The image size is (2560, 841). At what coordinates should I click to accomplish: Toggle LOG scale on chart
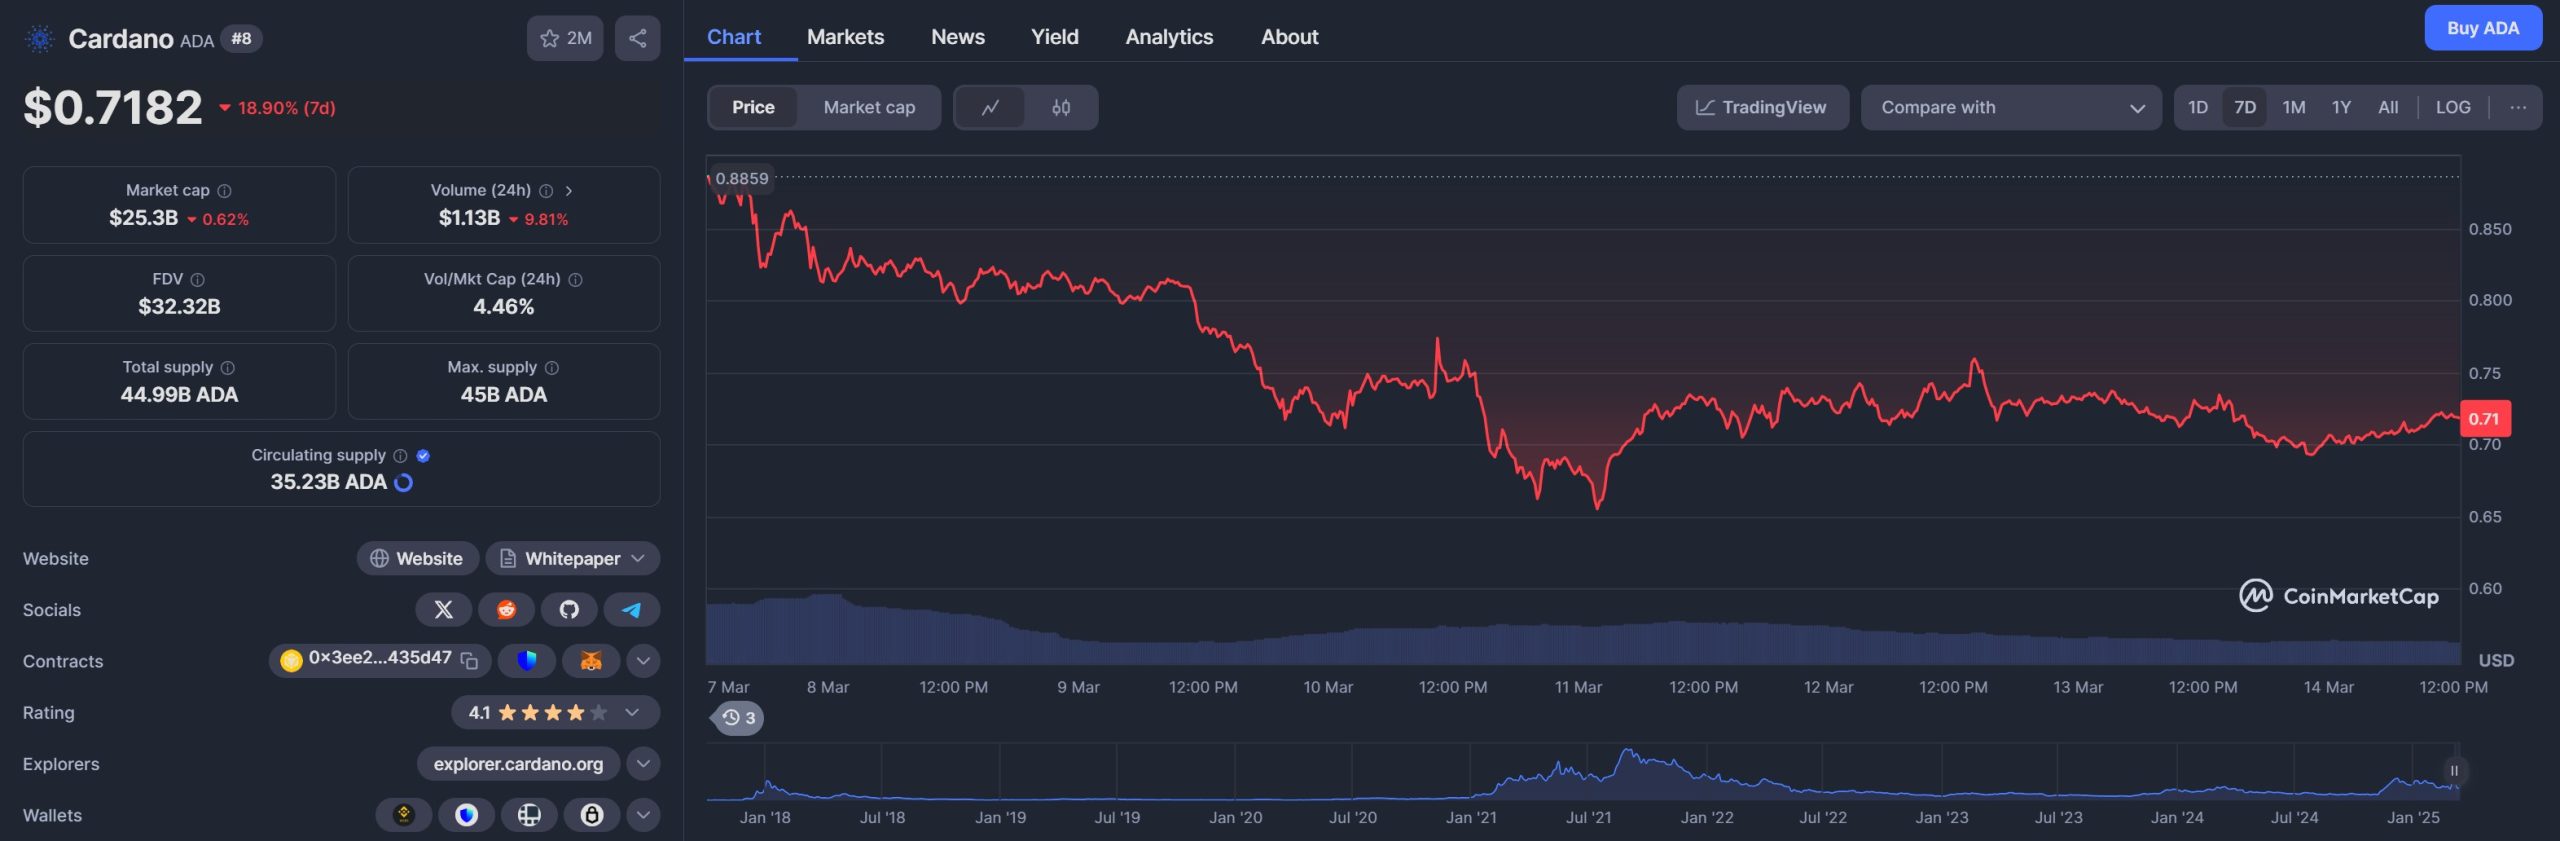(2453, 108)
